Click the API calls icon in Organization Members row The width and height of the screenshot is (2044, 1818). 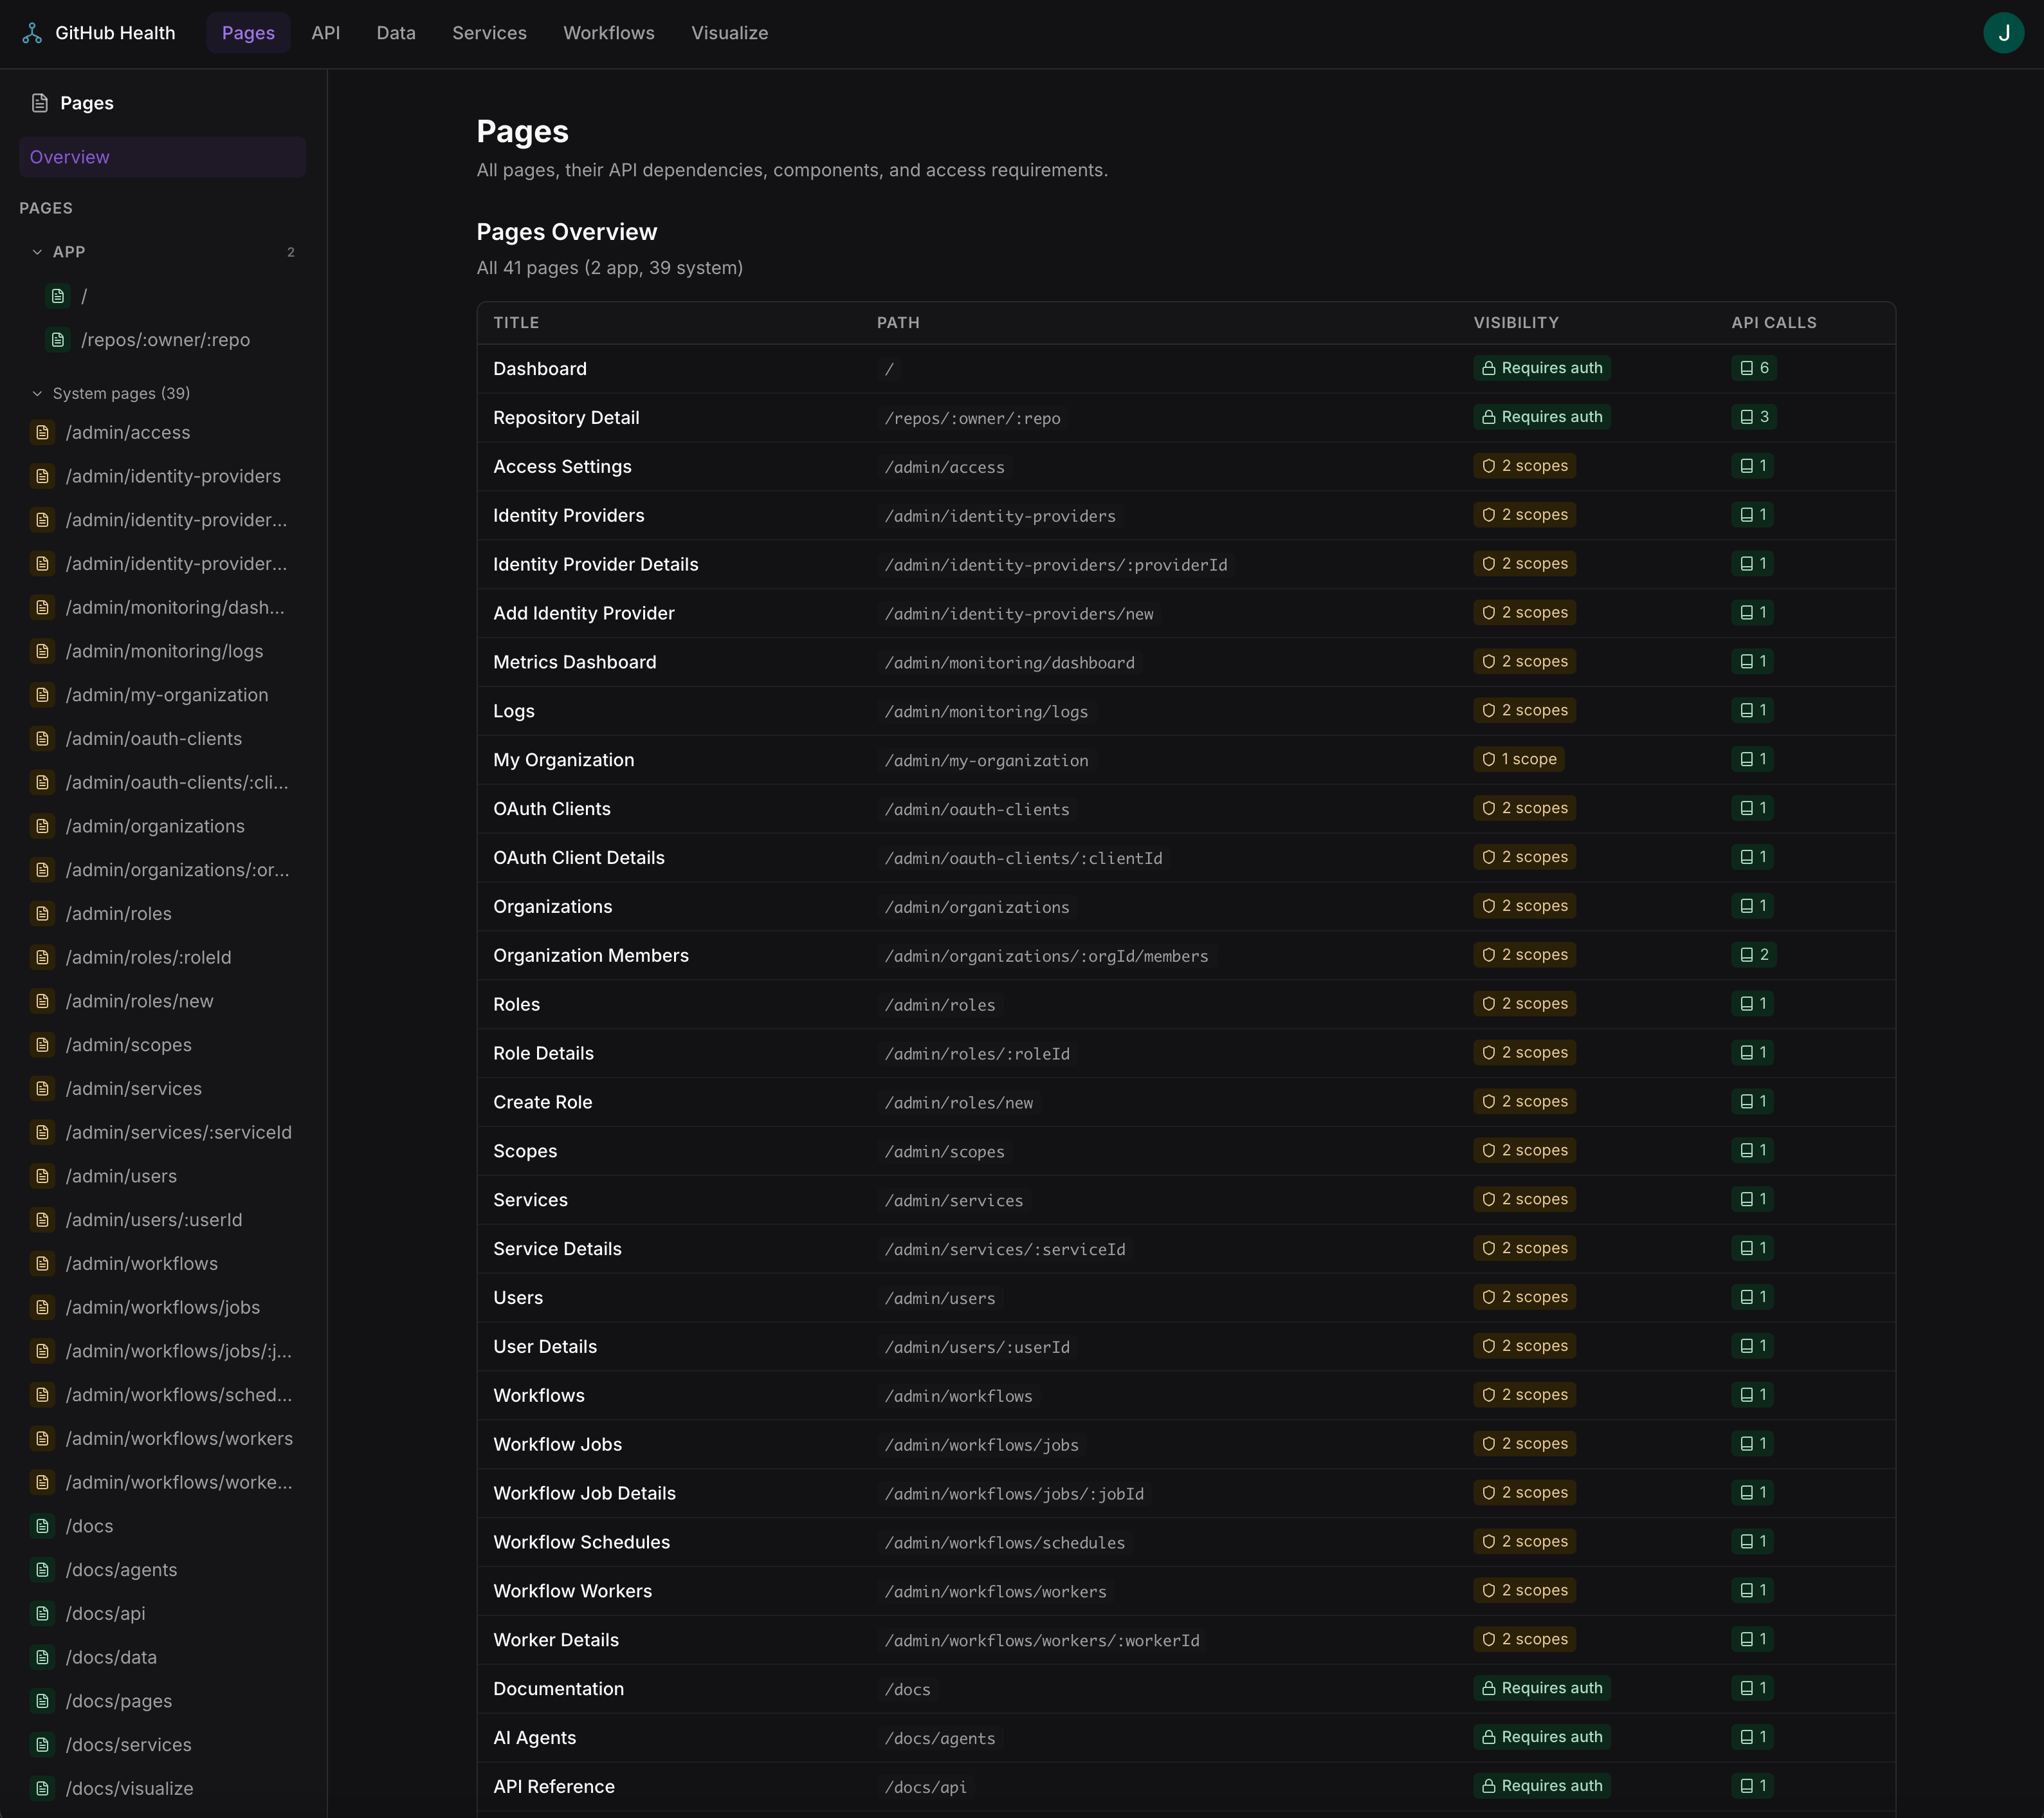(x=1746, y=955)
